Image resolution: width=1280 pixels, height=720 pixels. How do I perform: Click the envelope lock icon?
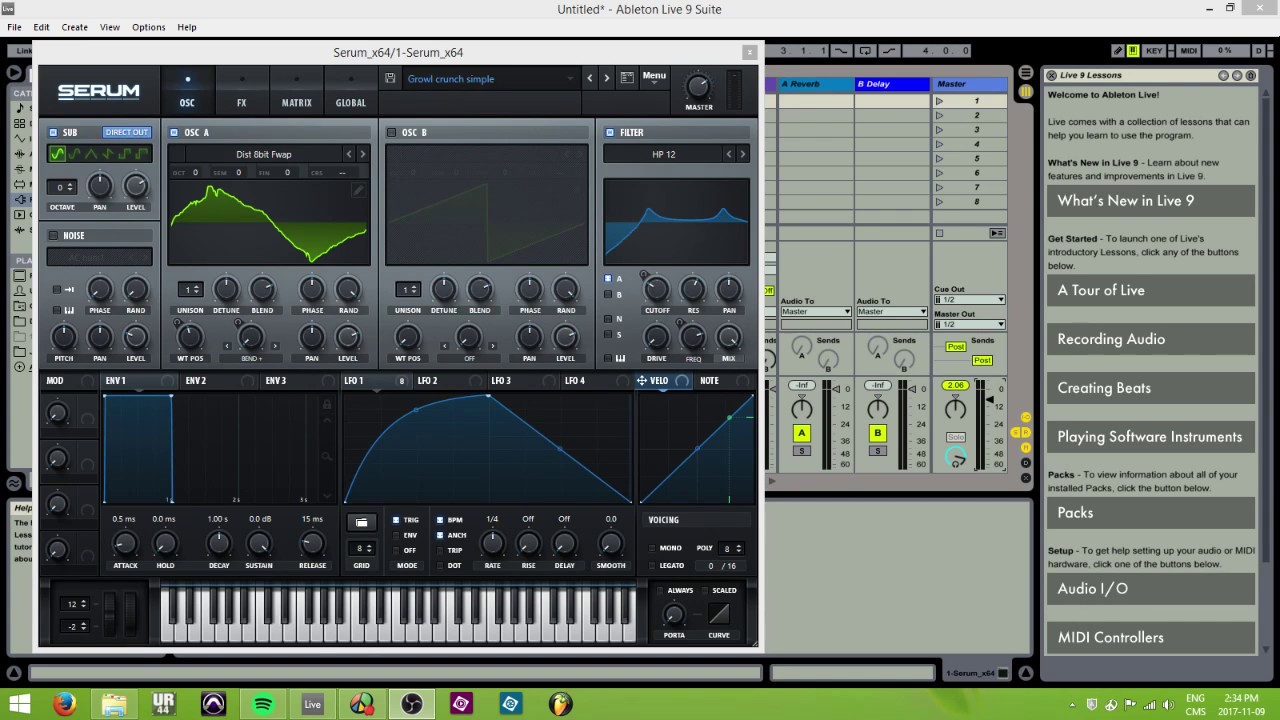click(326, 404)
